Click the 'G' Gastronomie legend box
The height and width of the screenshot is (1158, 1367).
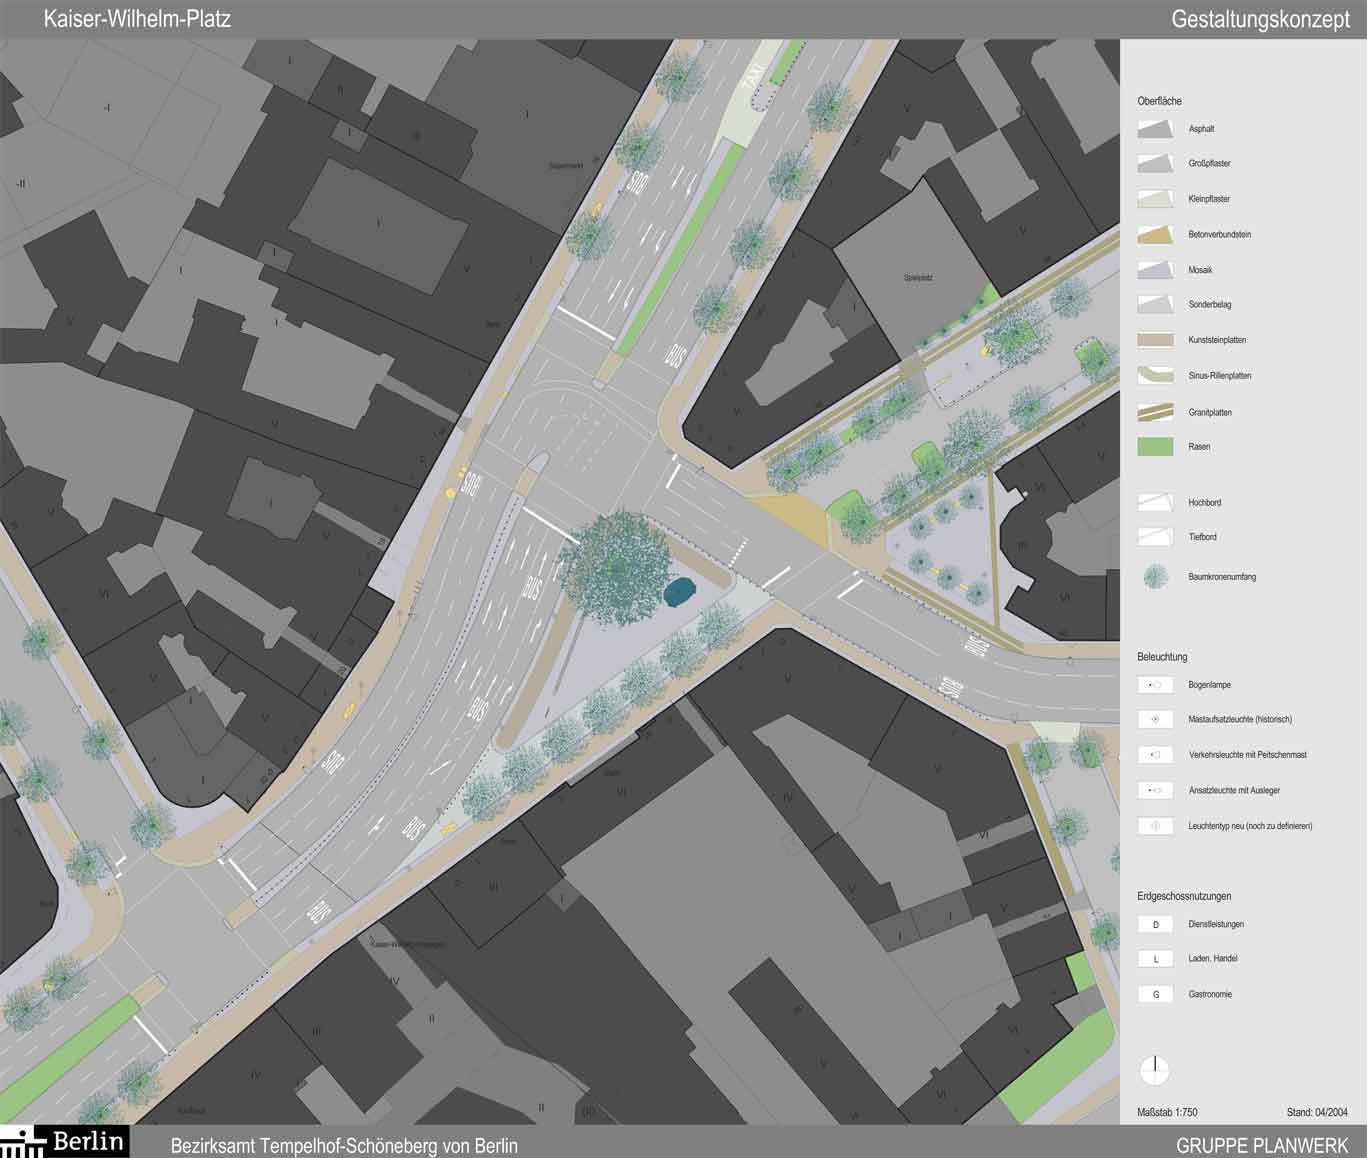click(x=1155, y=994)
